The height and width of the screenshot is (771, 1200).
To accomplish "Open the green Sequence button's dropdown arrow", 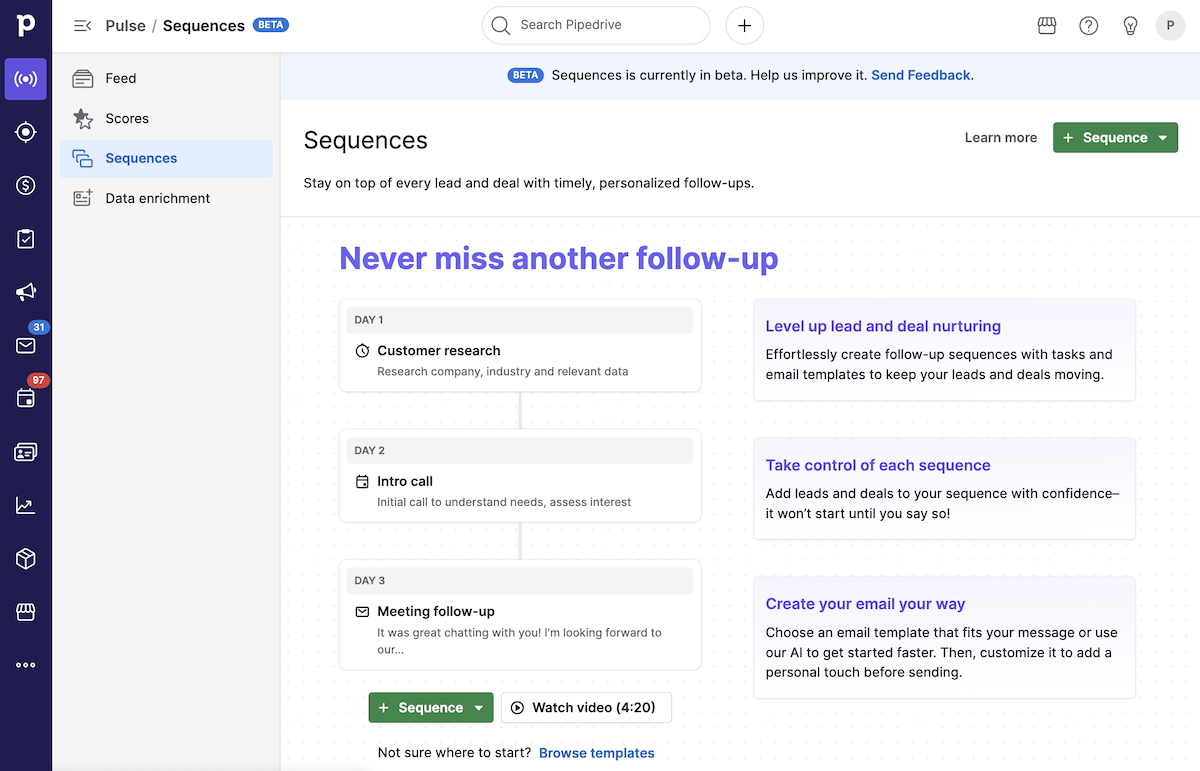I will [1164, 137].
